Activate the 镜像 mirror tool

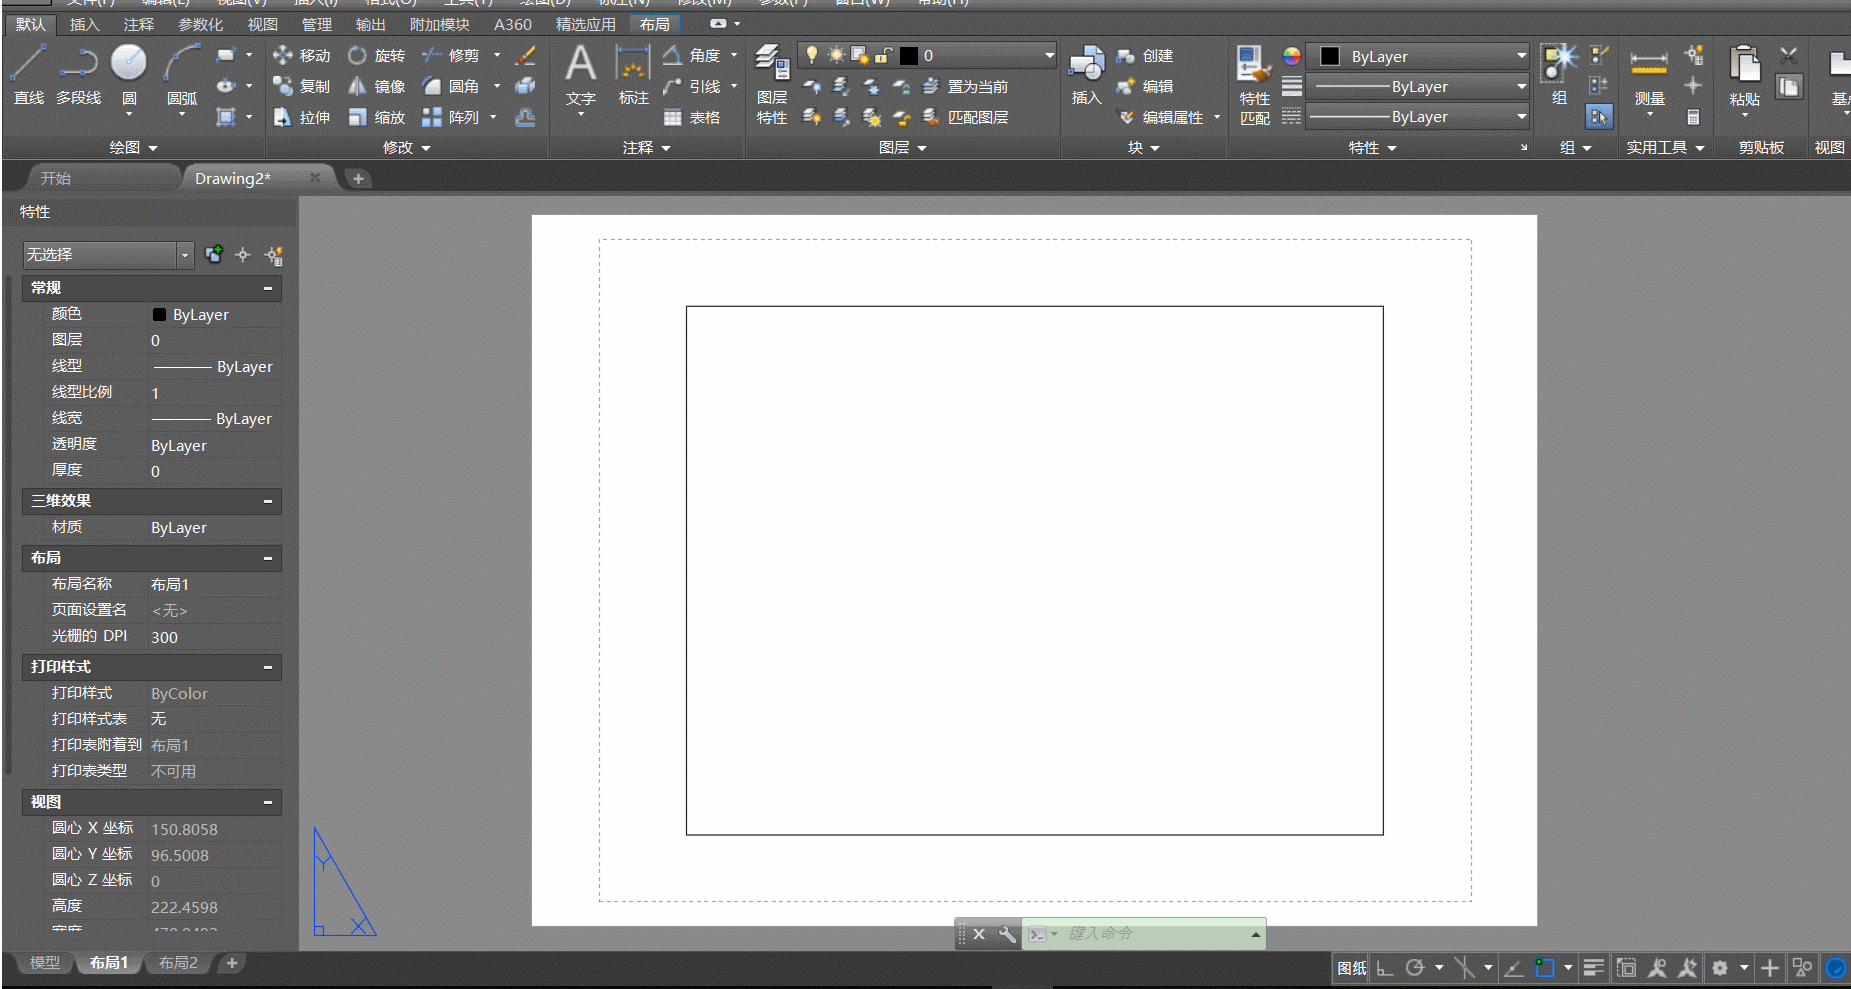376,87
